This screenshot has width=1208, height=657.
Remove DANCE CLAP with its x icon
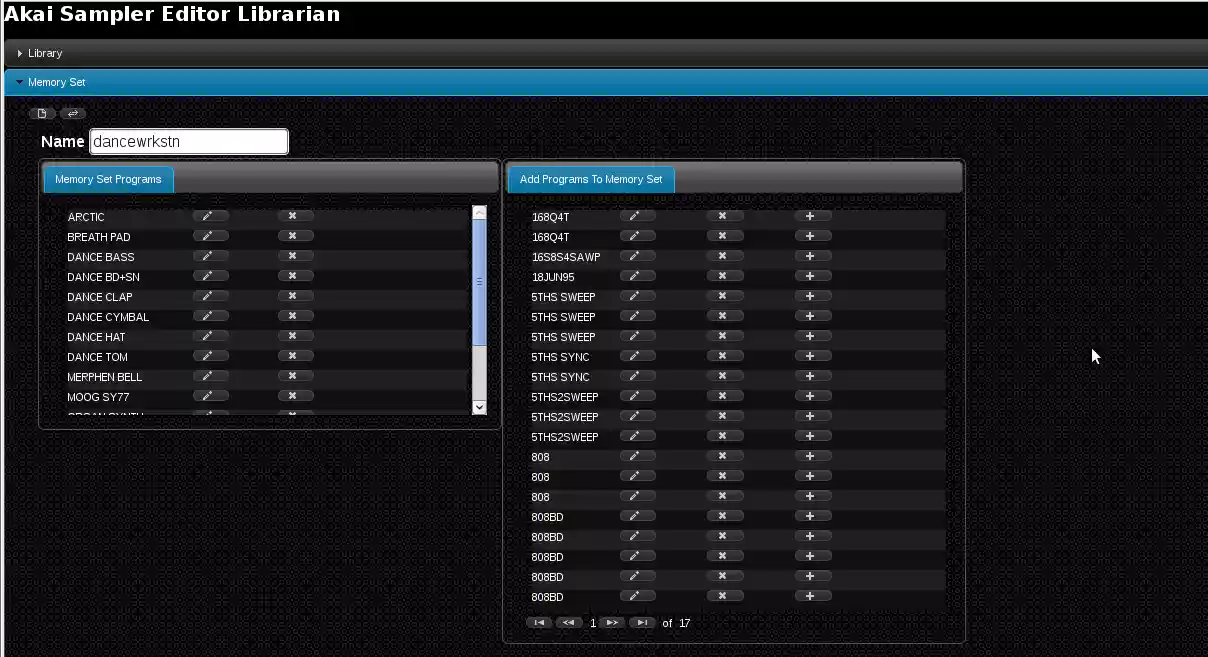[x=295, y=295]
